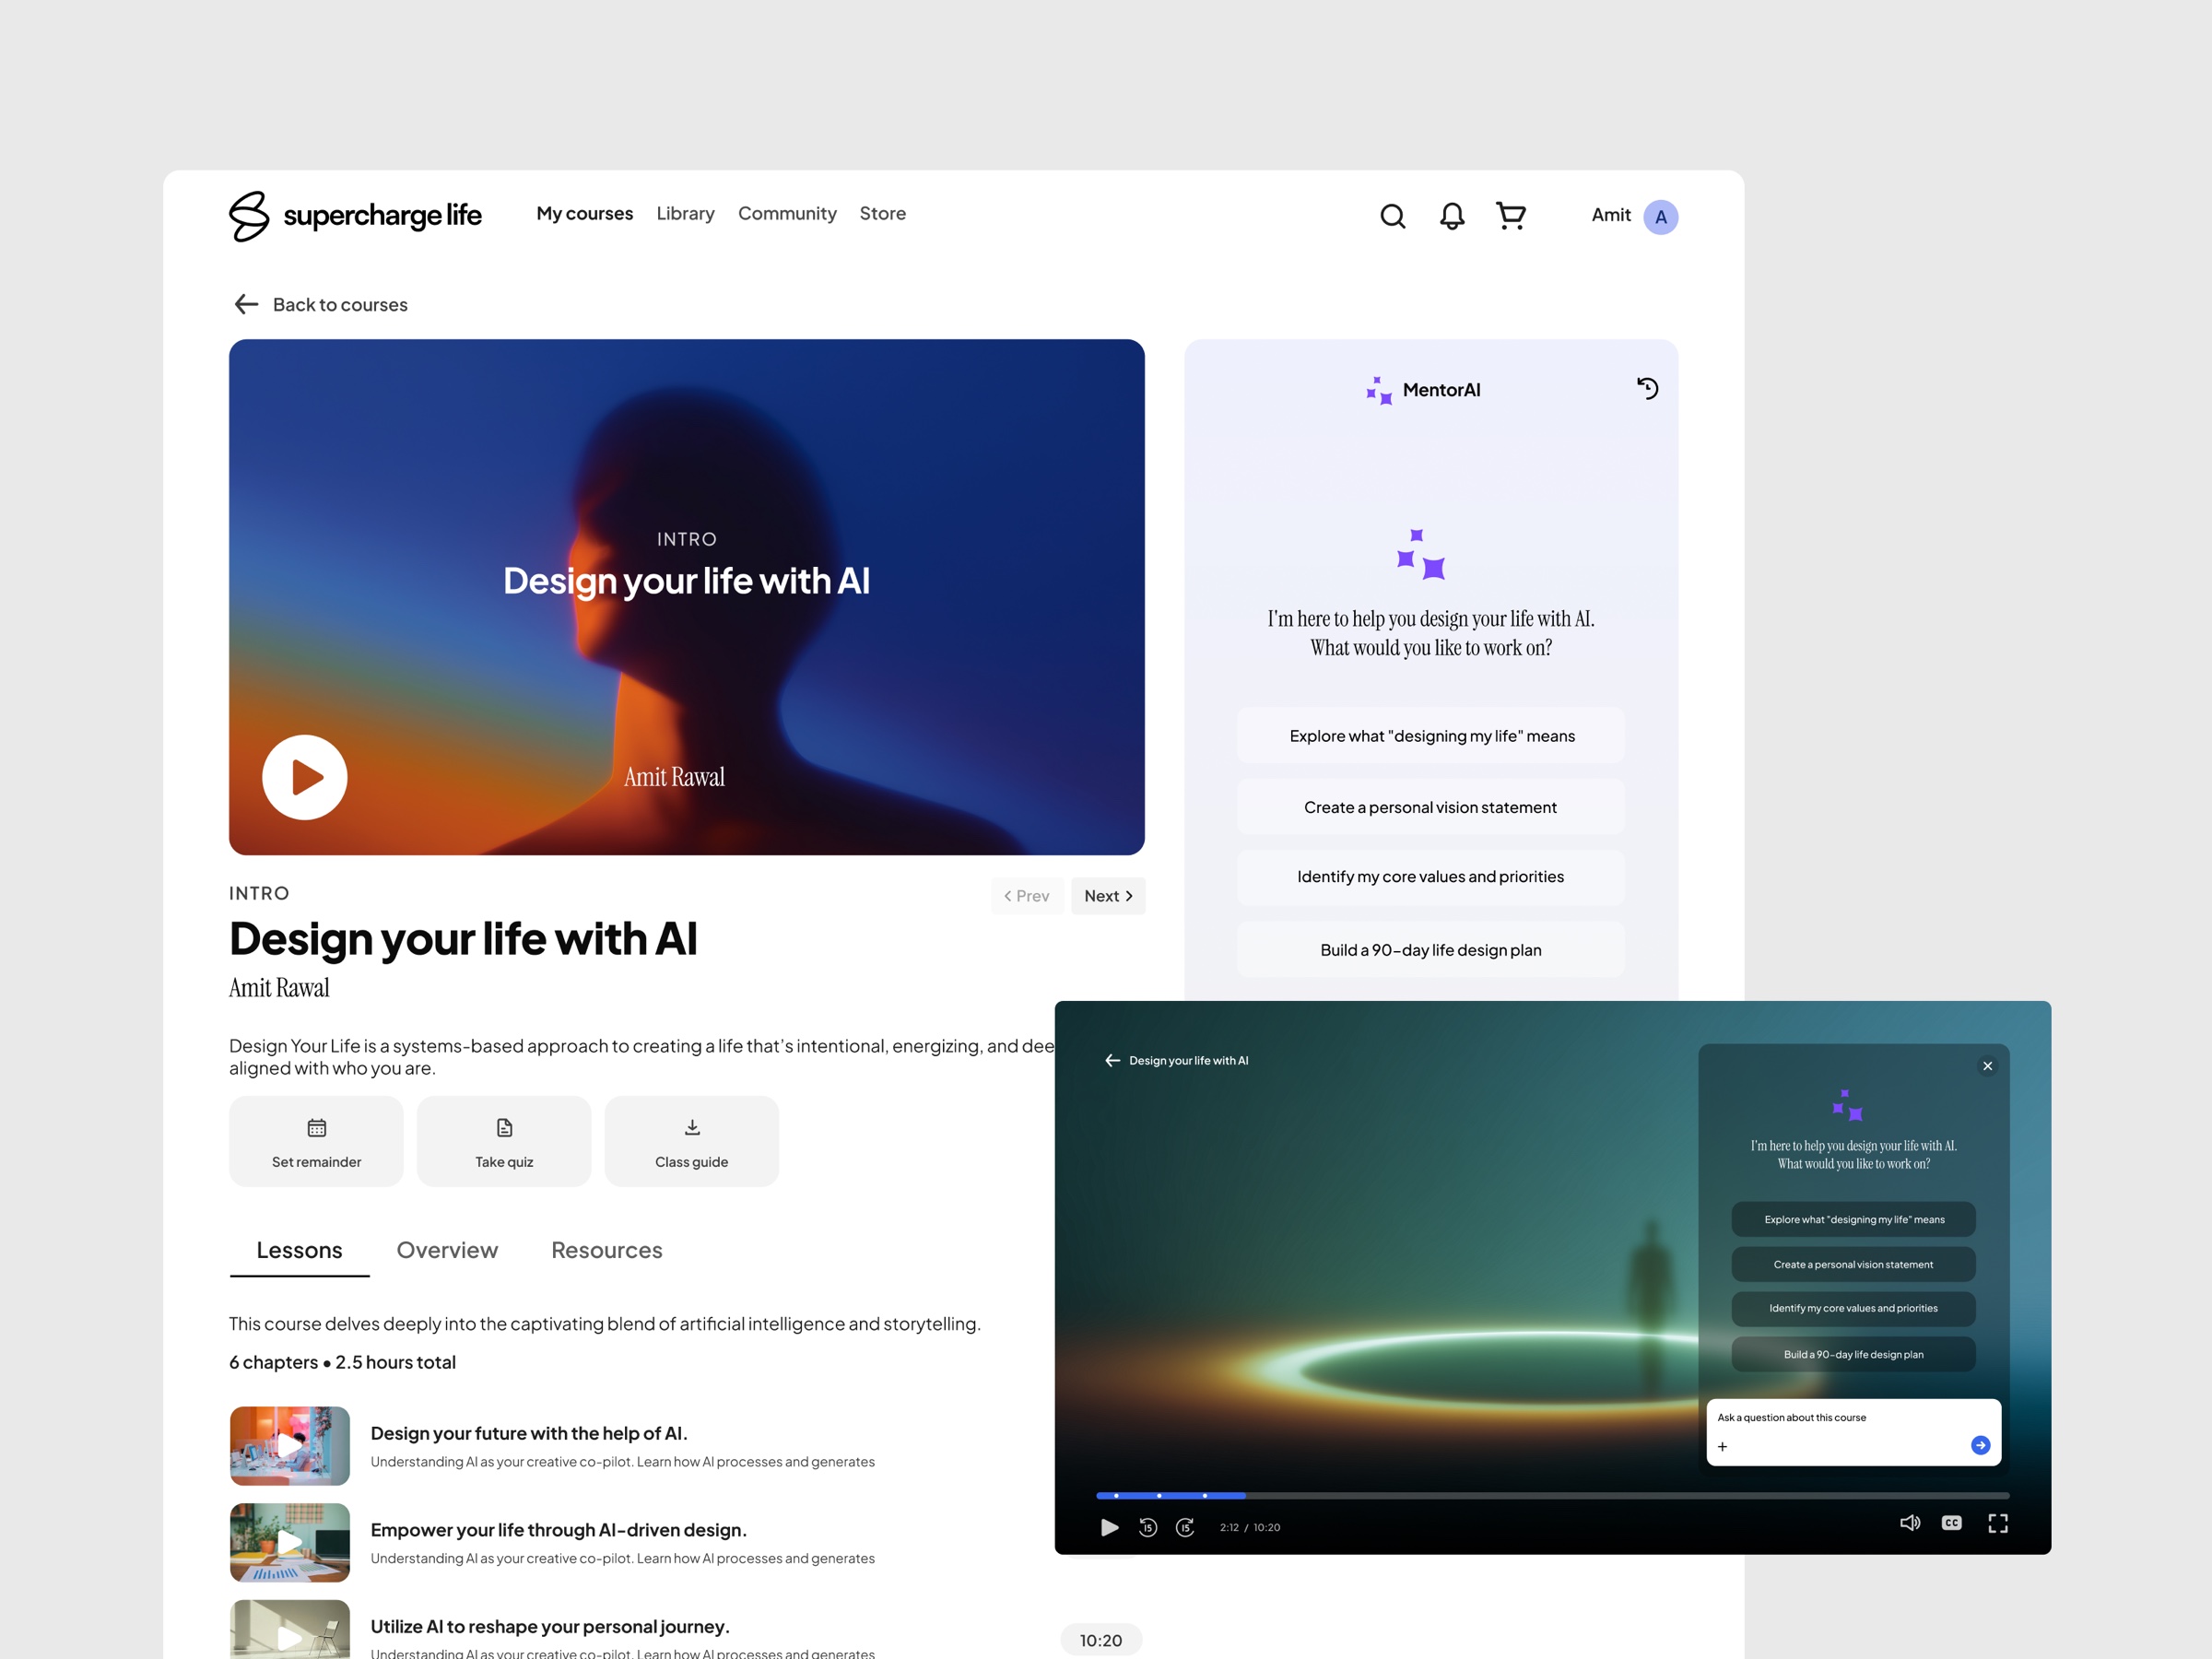Viewport: 2212px width, 1659px height.
Task: Click lesson title Empower your life through AI-driven design
Action: click(559, 1530)
